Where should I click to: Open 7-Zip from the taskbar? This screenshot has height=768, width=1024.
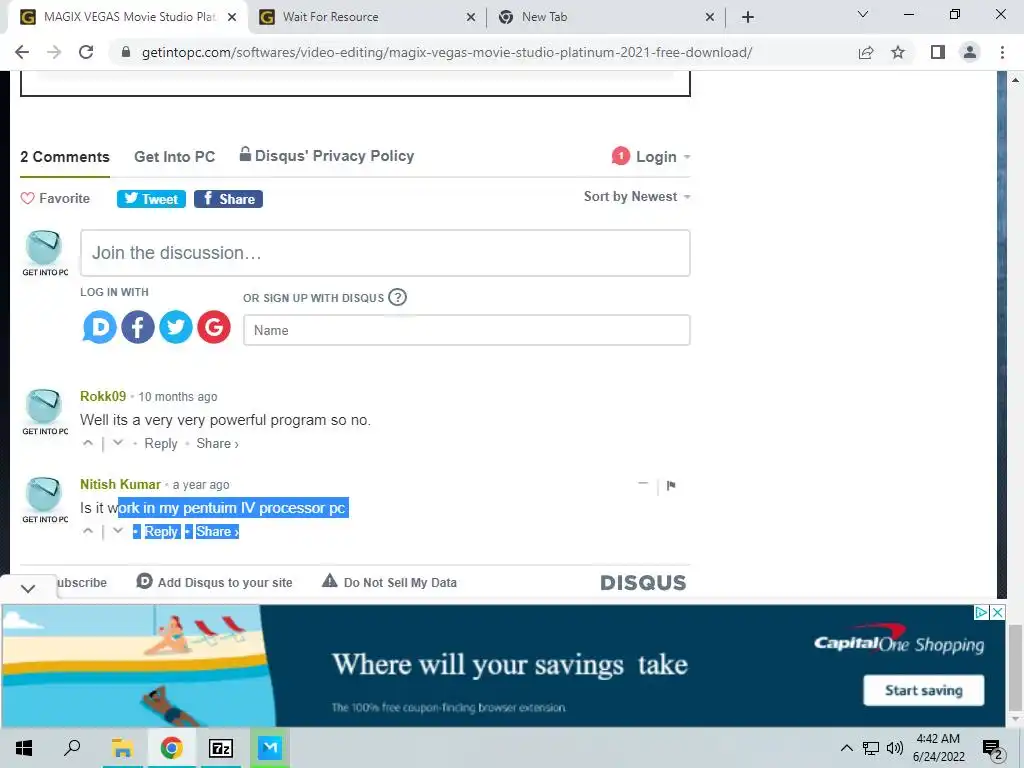[x=221, y=748]
